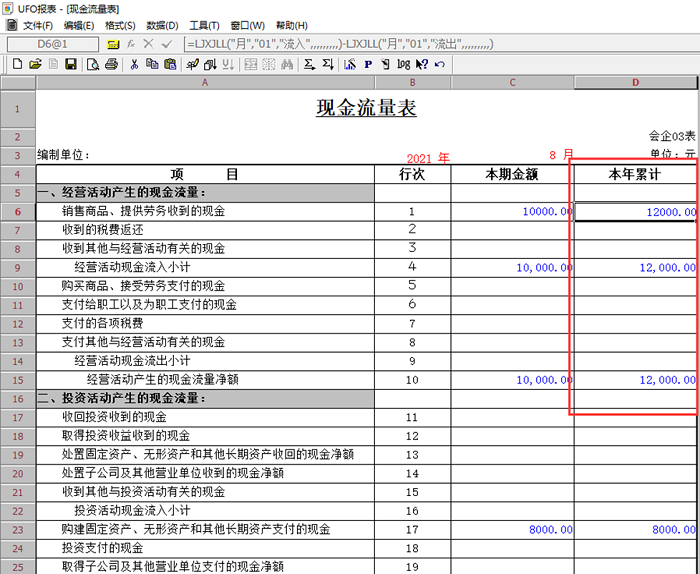This screenshot has width=700, height=574.
Task: Click the greyed-out table icon before the dotted one
Action: pyautogui.click(x=251, y=64)
